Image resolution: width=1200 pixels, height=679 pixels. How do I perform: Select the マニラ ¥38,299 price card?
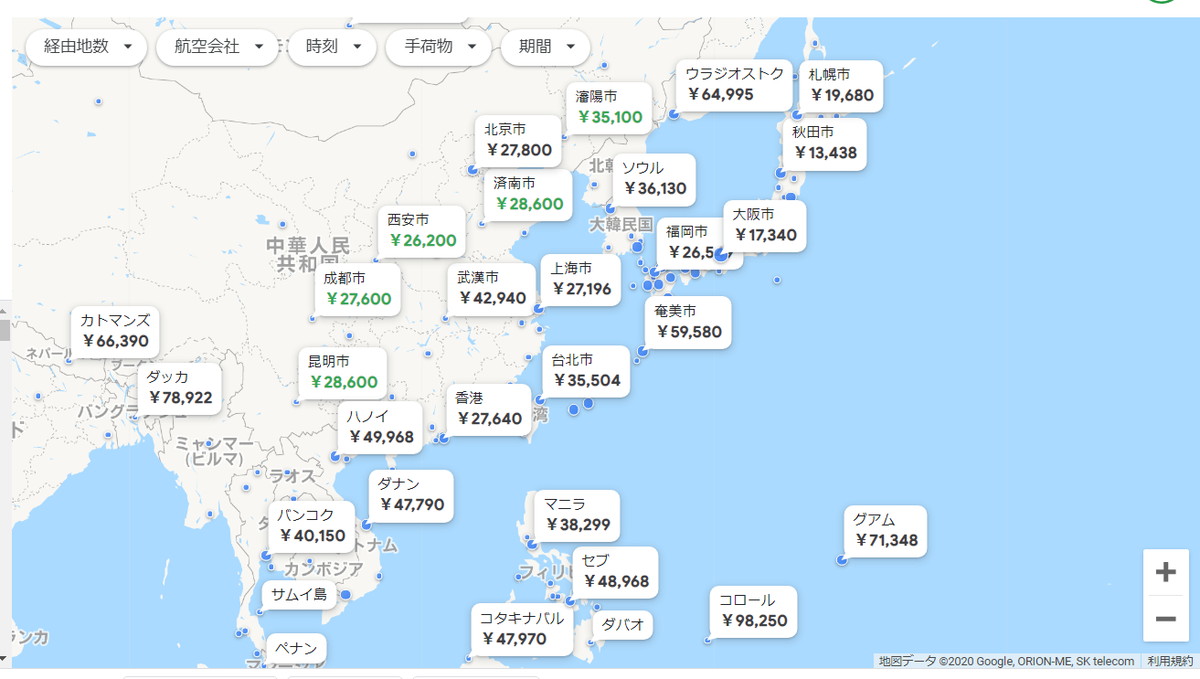577,515
